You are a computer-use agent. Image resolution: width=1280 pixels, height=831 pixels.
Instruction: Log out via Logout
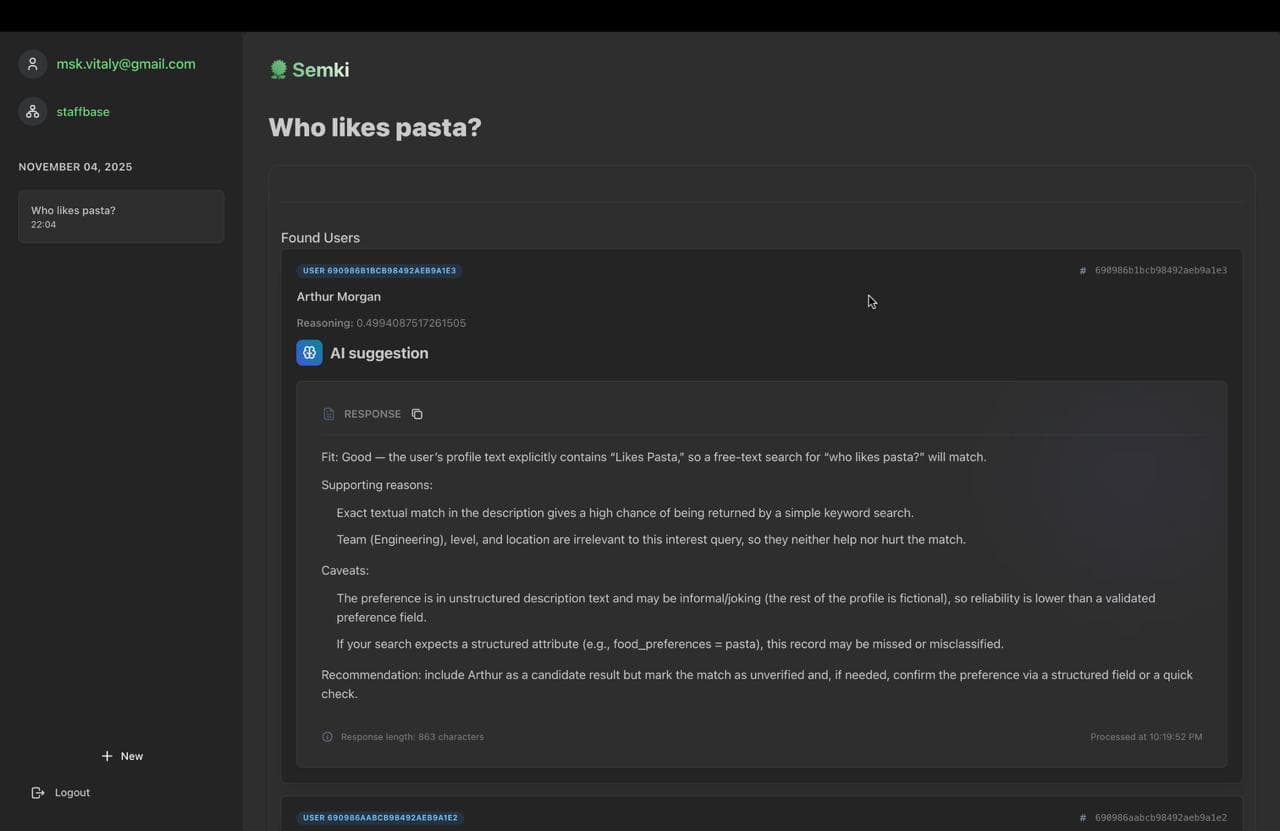(x=61, y=792)
